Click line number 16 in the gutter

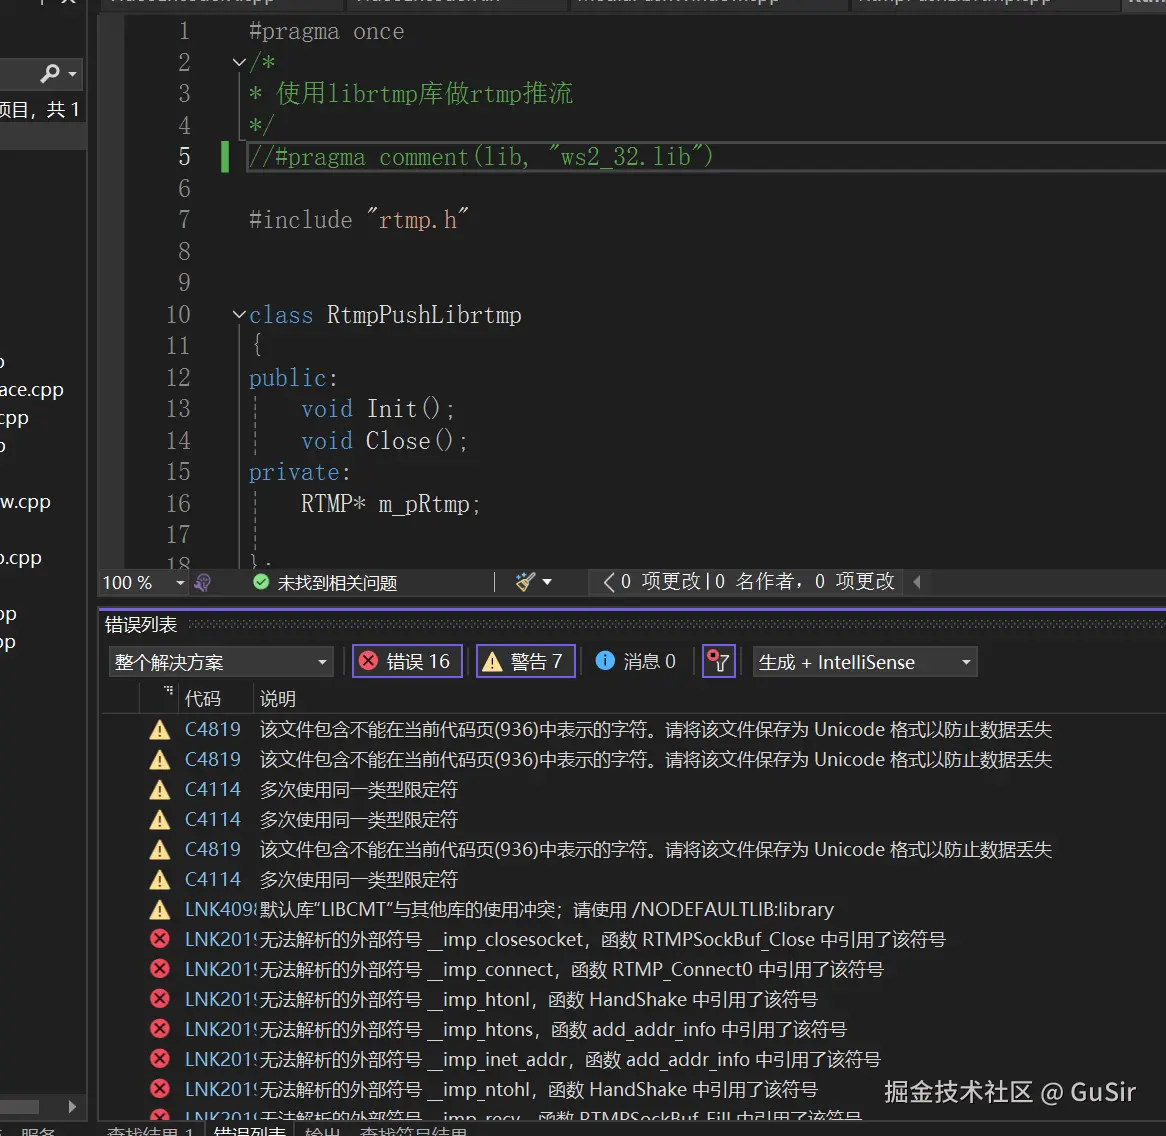point(178,504)
